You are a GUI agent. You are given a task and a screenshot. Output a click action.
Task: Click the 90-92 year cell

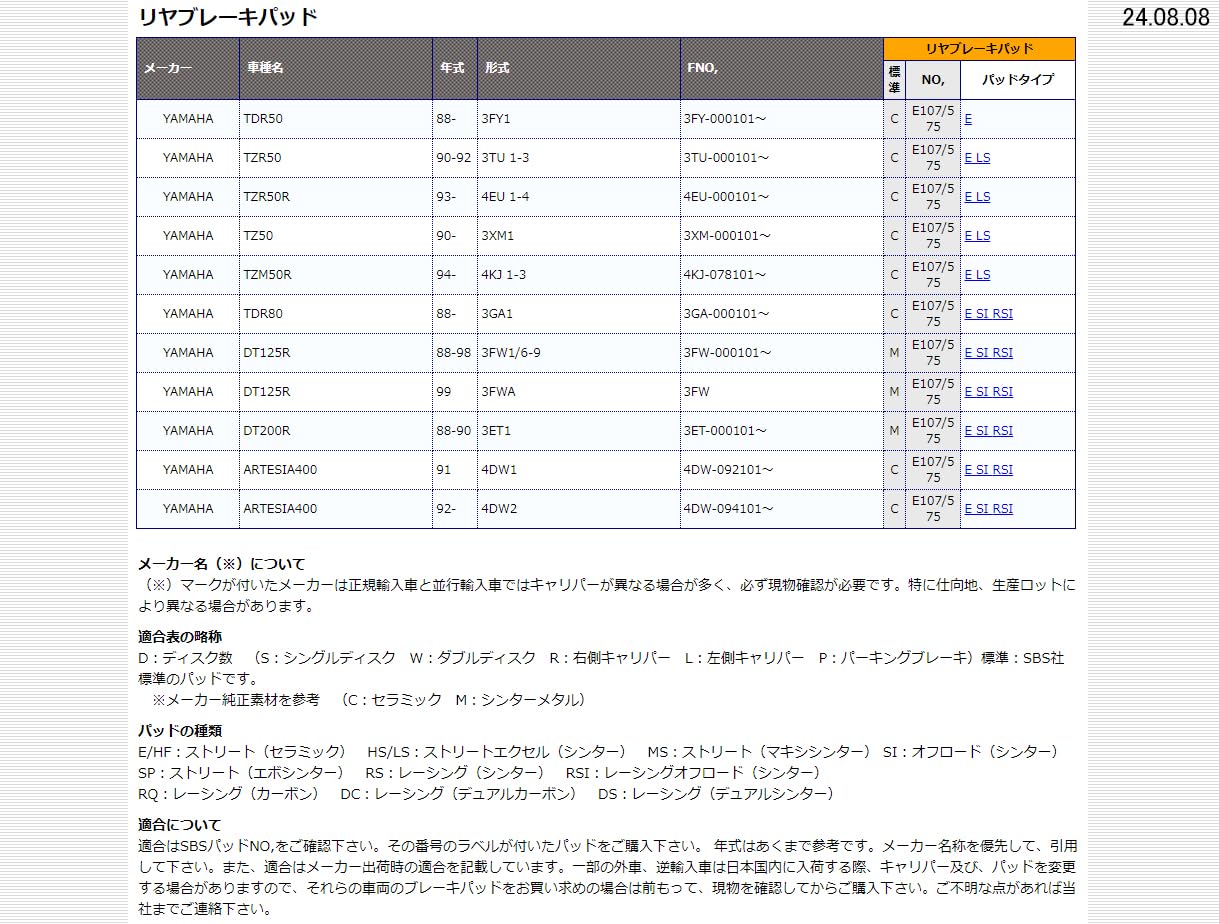pos(455,157)
